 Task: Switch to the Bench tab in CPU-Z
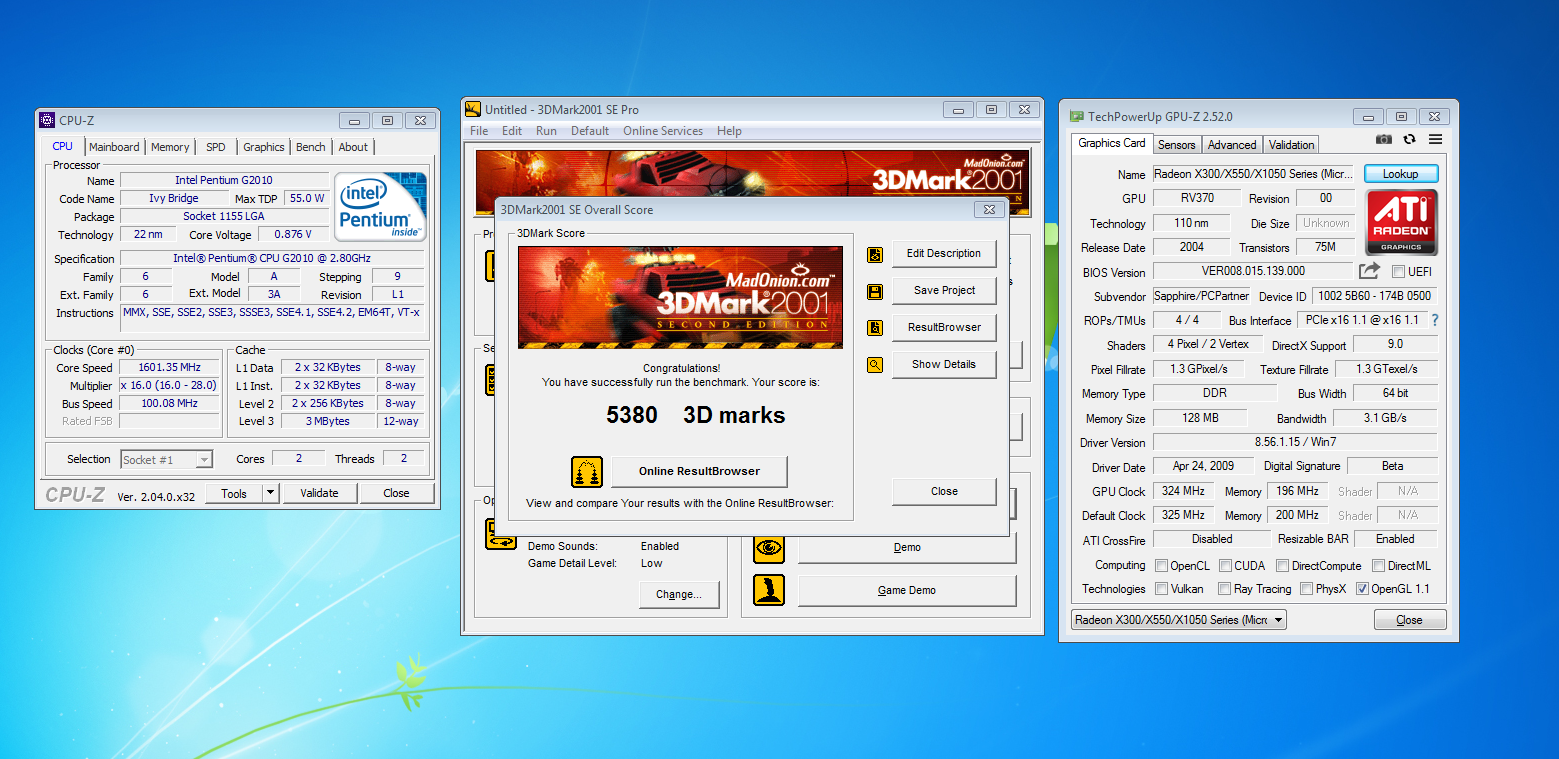click(311, 147)
